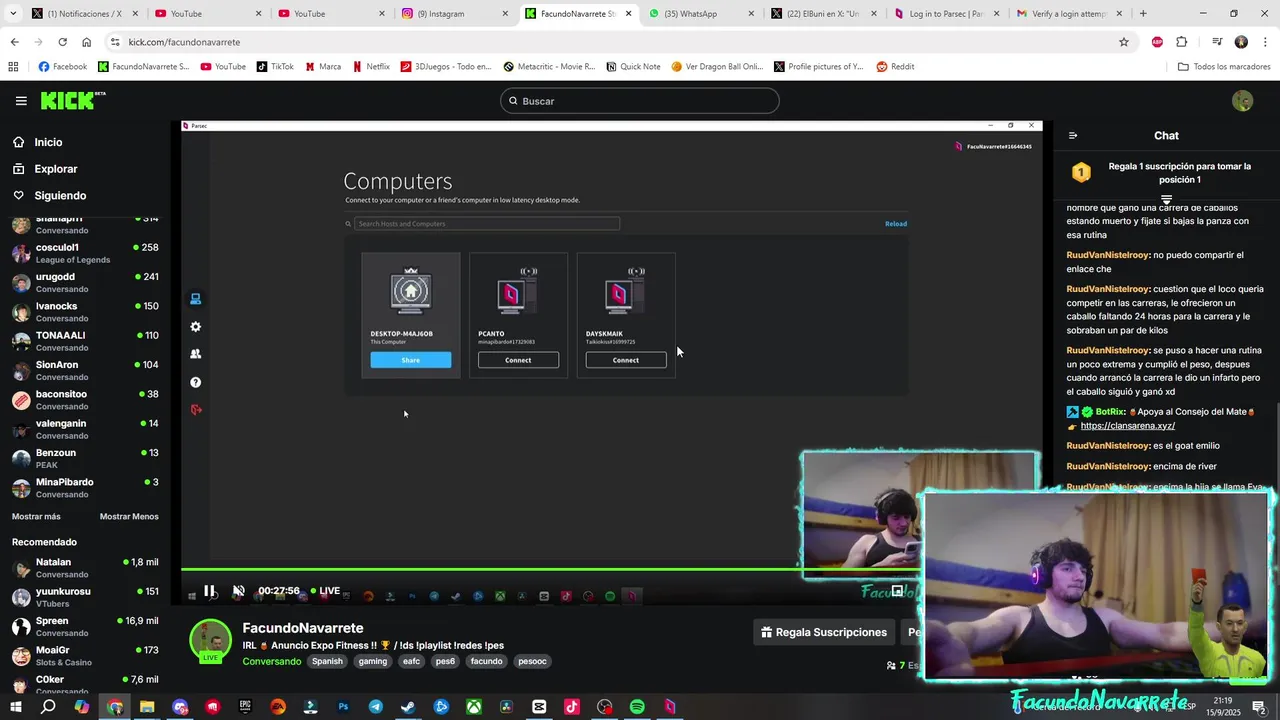Open new browser tab with plus
This screenshot has height=720, width=1280.
coord(1143,14)
